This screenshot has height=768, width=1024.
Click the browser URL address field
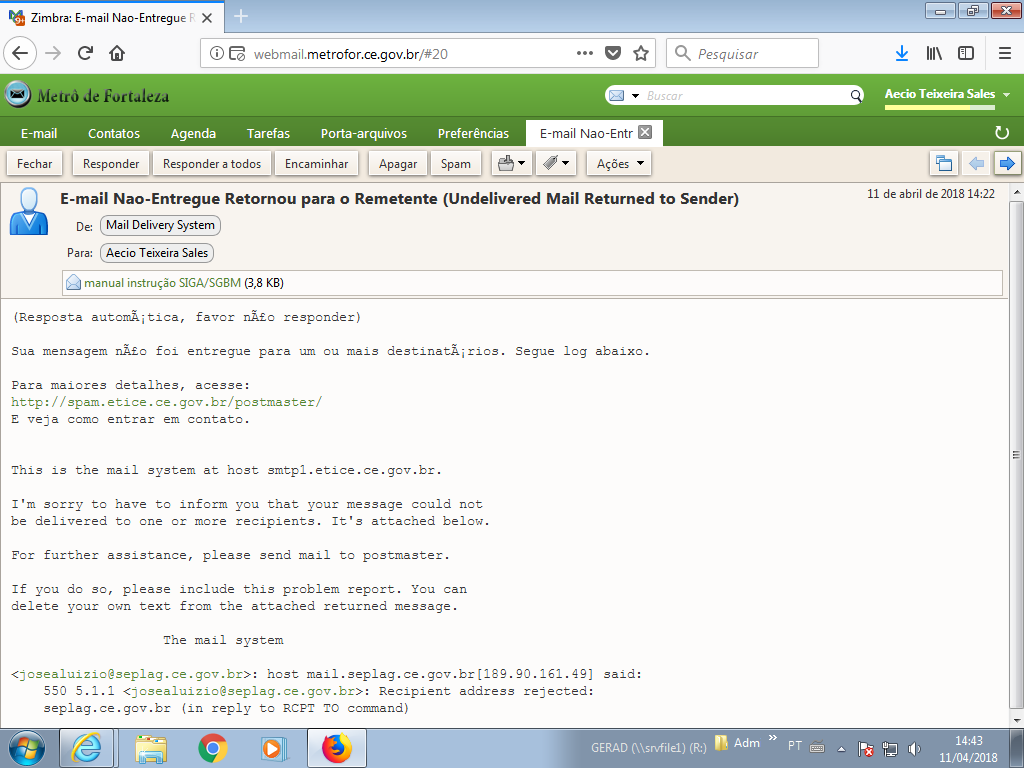[411, 54]
